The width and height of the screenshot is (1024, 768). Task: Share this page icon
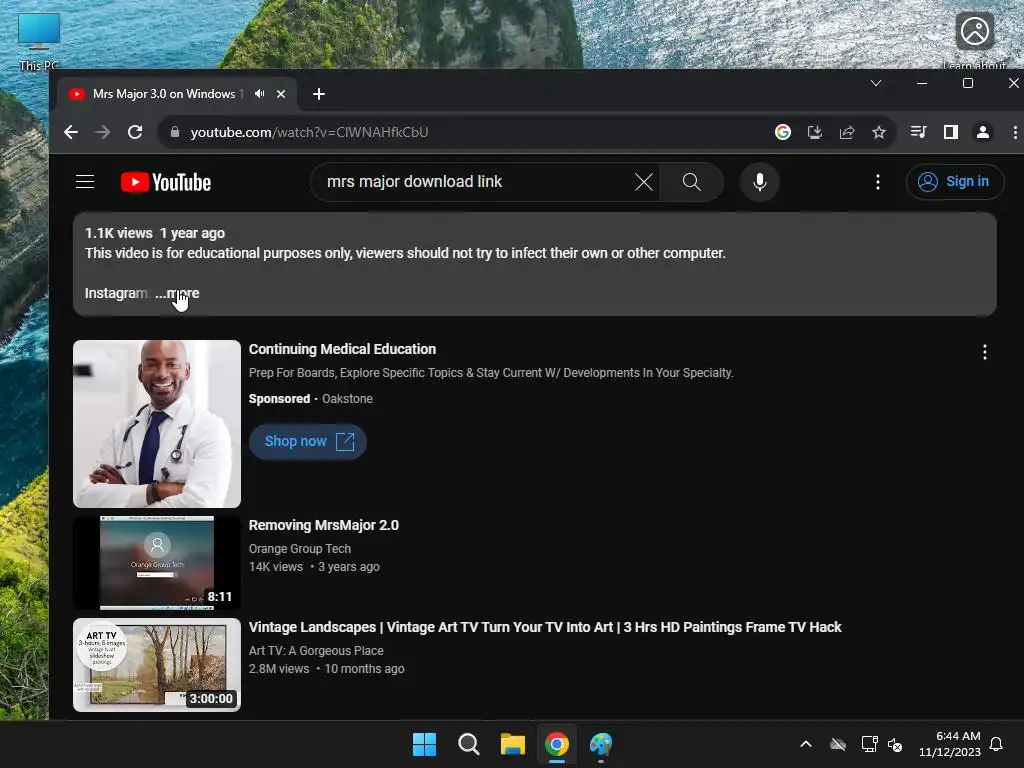click(847, 133)
